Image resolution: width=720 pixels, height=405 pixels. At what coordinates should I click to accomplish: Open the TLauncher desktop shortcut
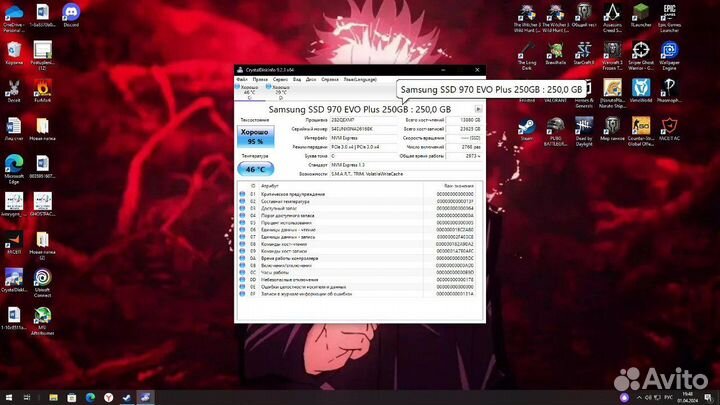(x=641, y=15)
